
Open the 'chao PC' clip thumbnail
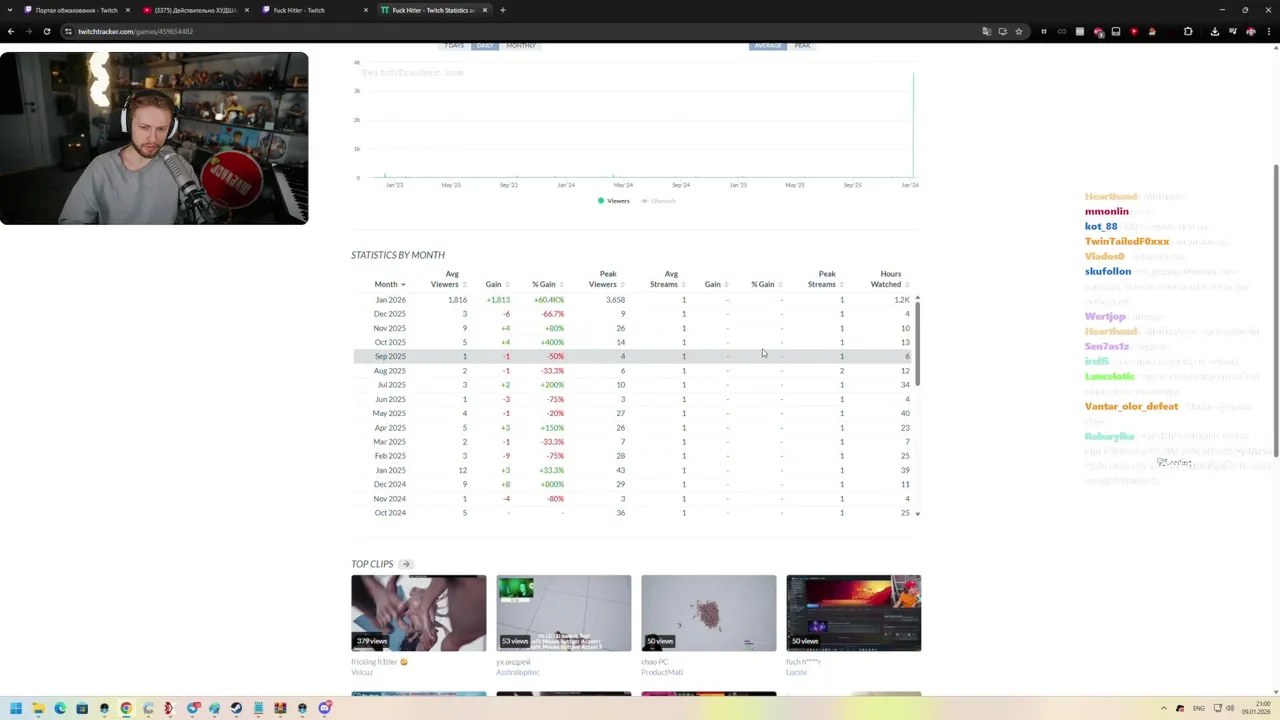tap(708, 613)
